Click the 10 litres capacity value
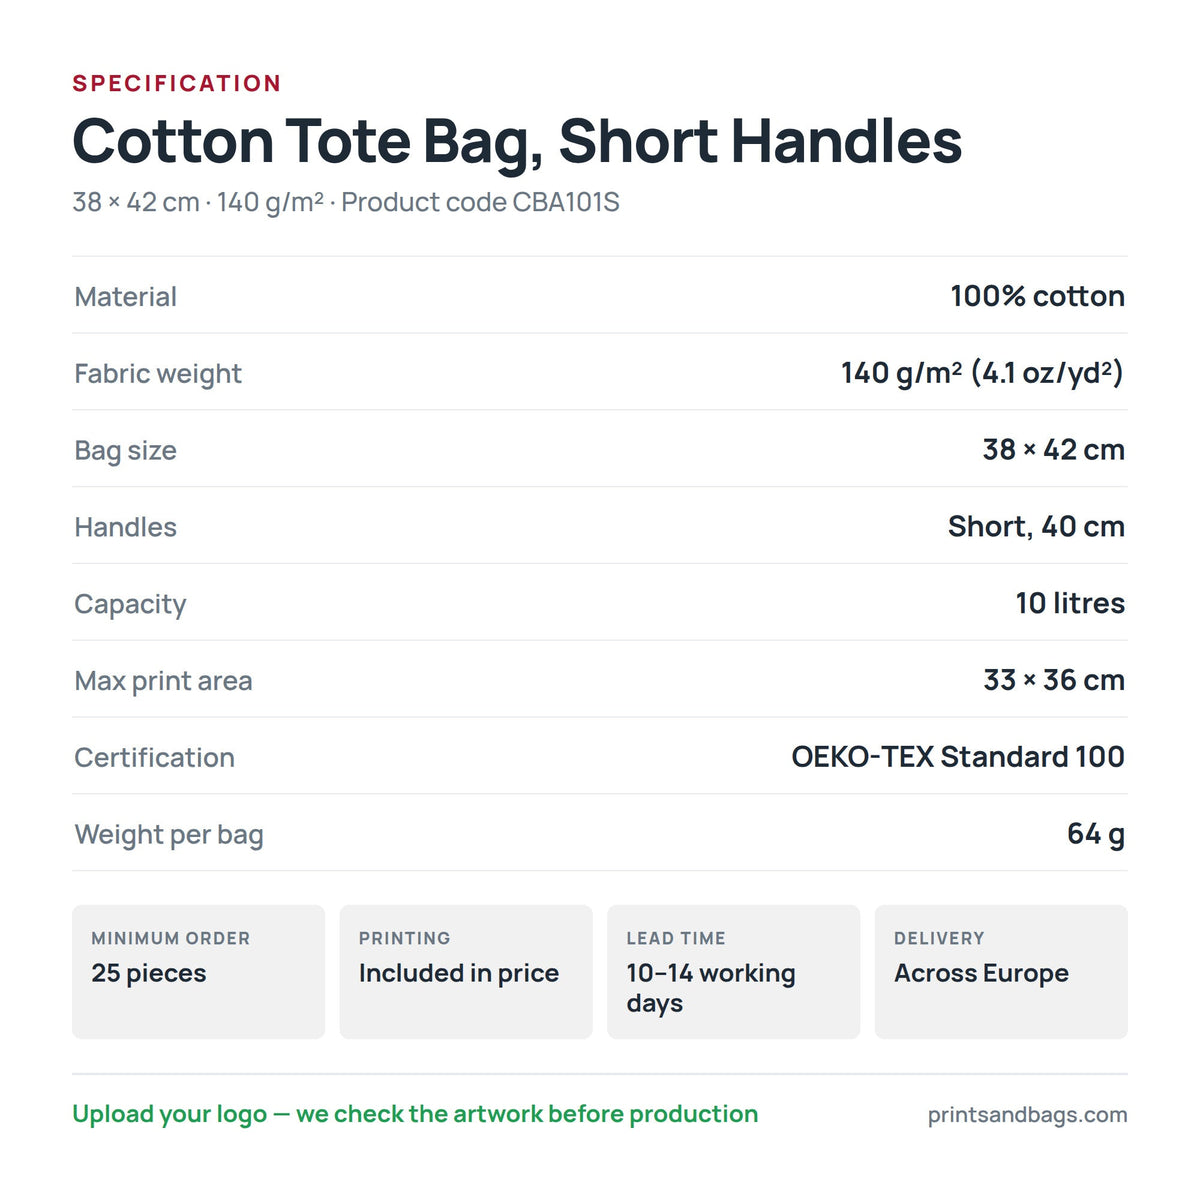 (1070, 603)
